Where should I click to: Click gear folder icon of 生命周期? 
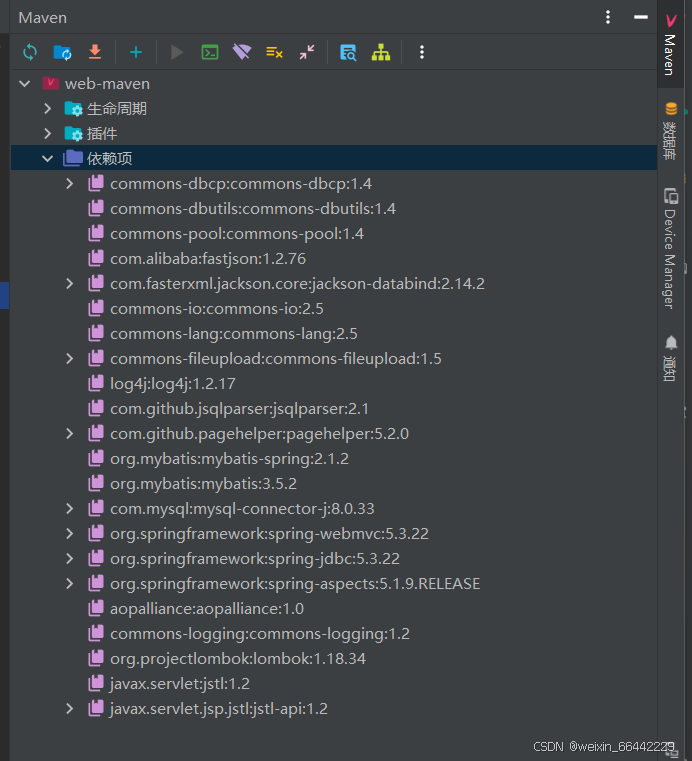click(73, 109)
